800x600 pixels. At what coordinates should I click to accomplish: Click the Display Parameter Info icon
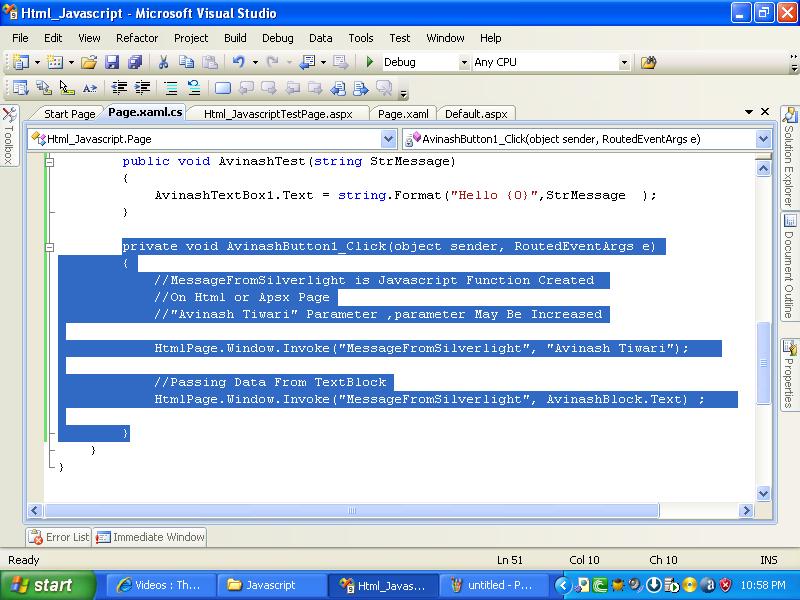(x=44, y=88)
